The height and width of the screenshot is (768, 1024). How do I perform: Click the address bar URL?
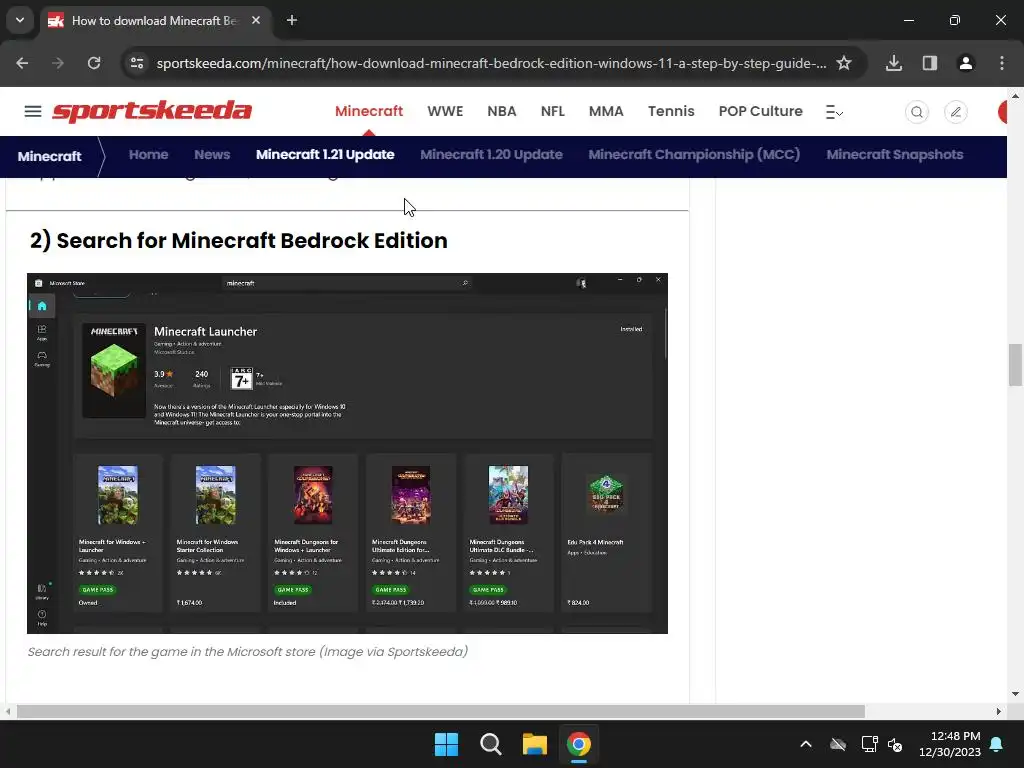491,63
